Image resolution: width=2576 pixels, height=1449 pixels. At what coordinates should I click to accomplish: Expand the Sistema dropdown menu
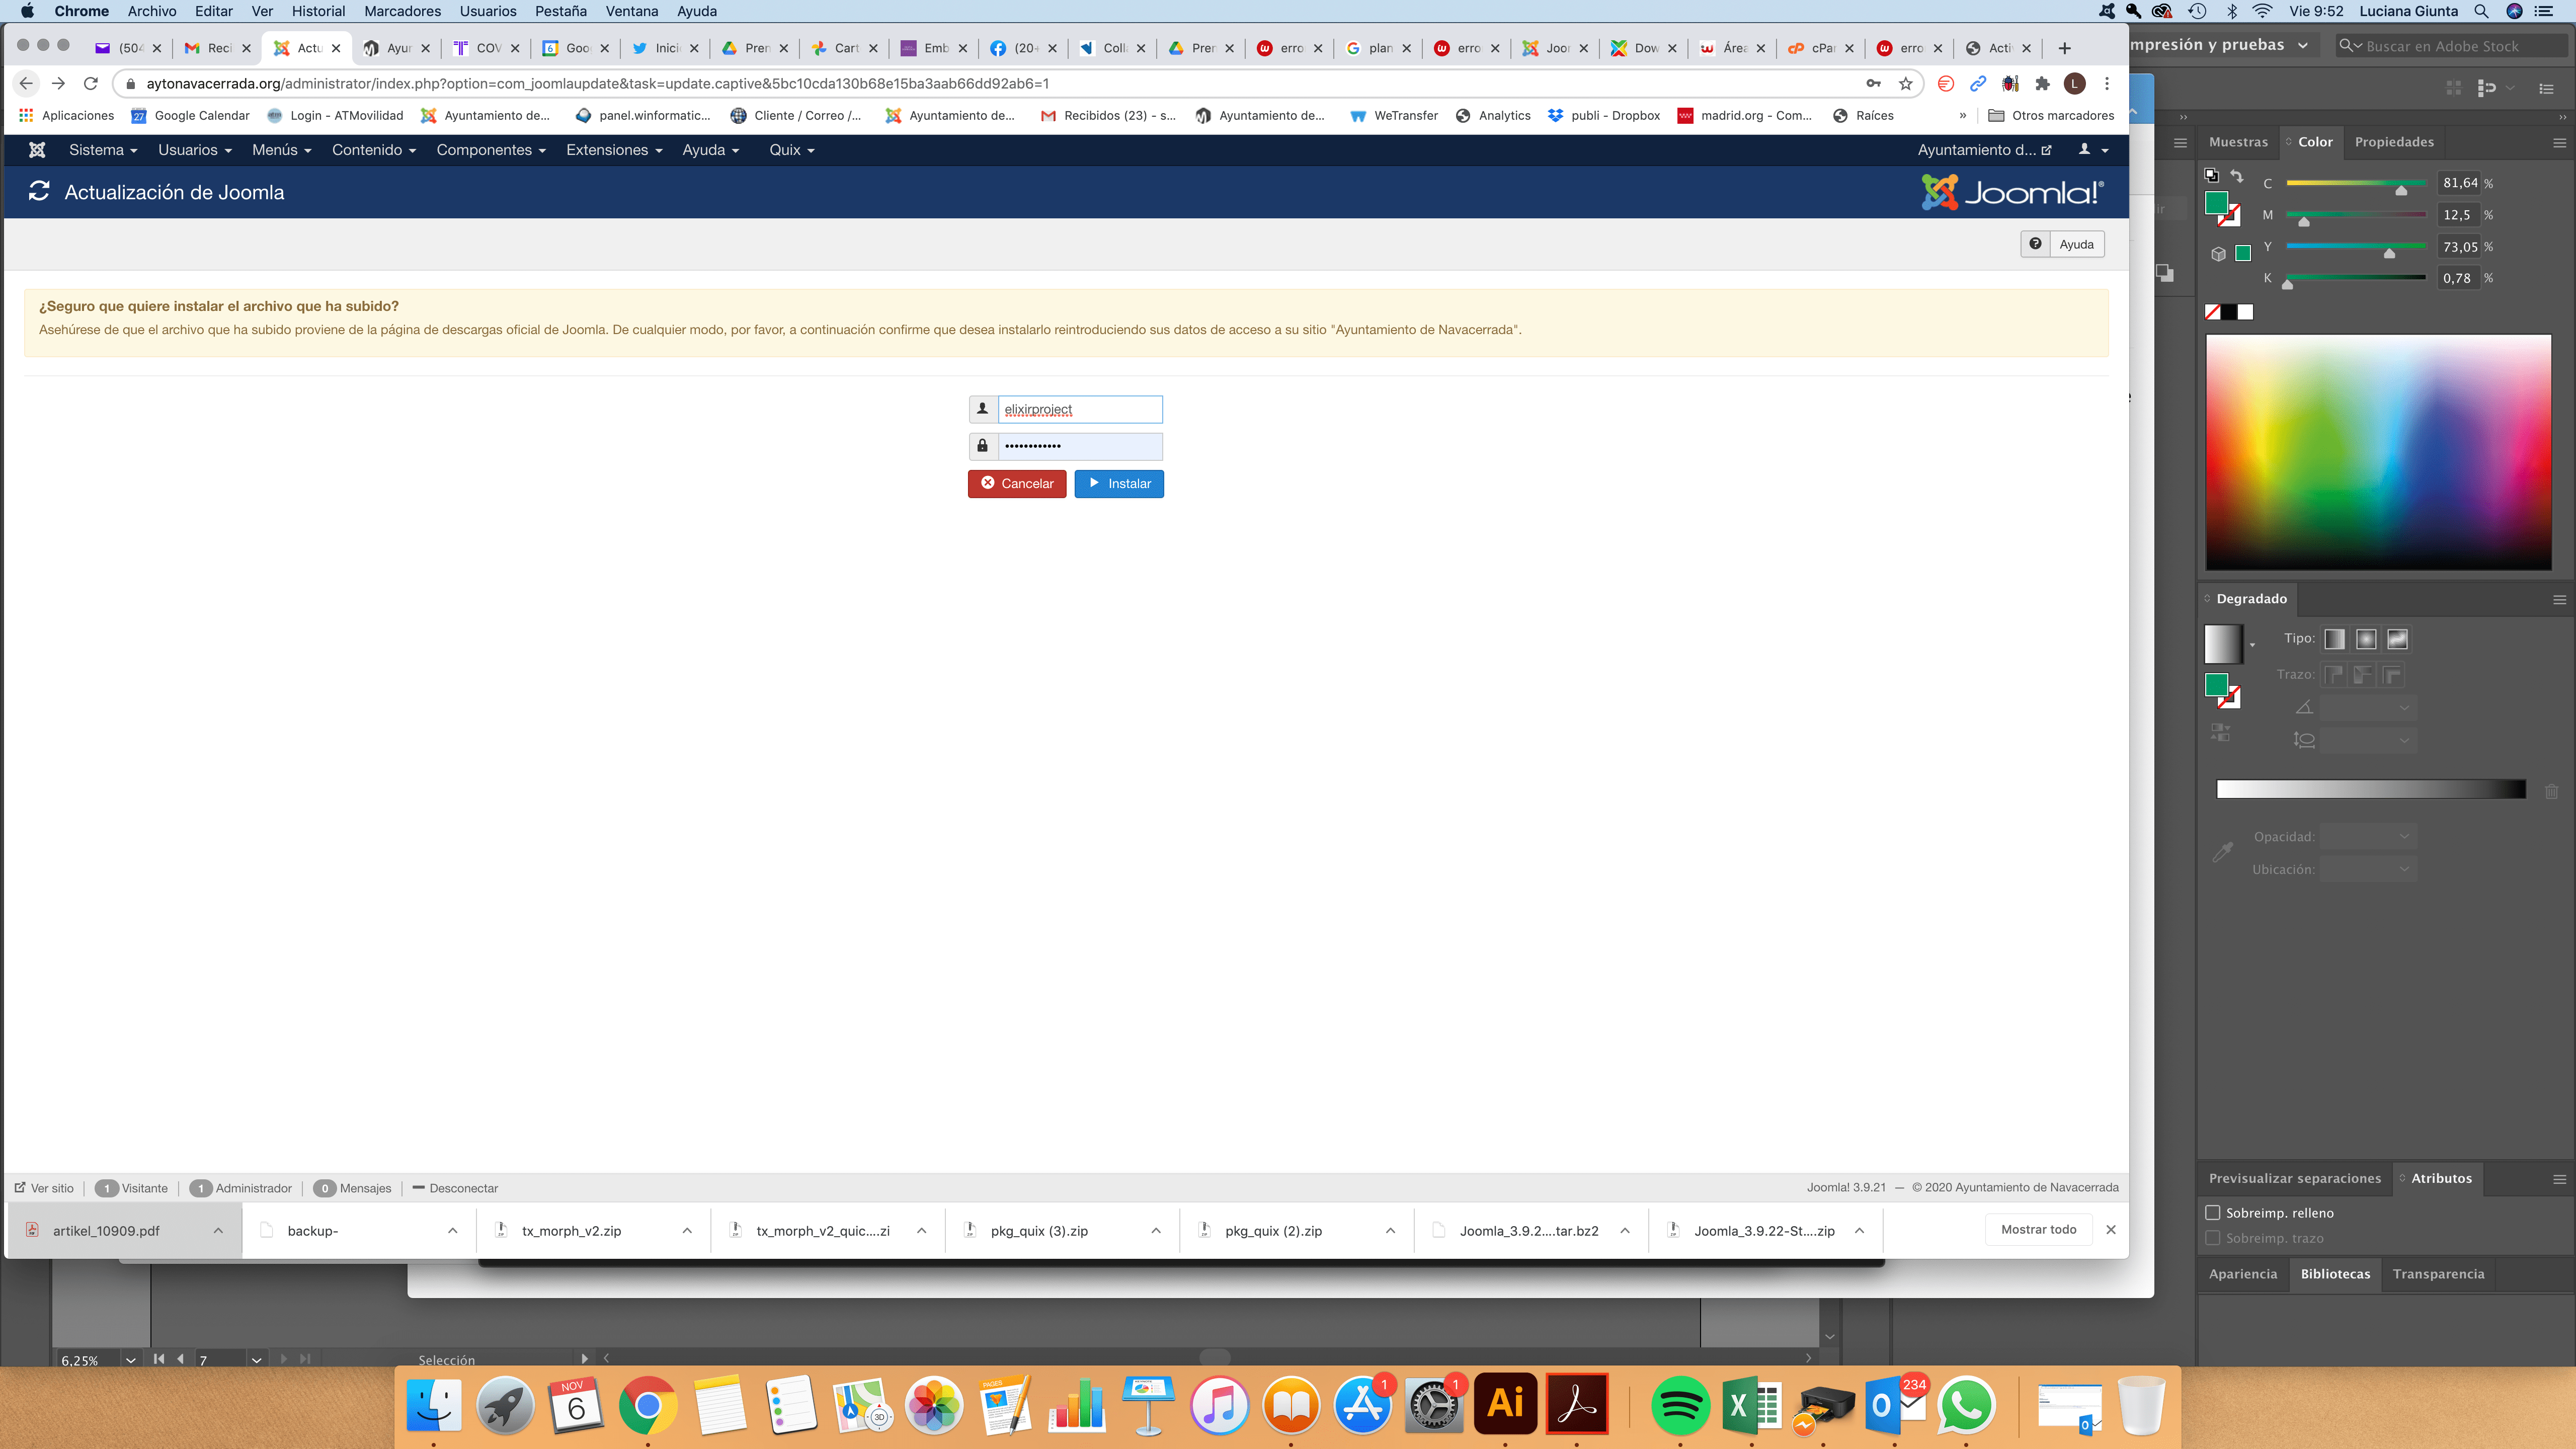(103, 150)
